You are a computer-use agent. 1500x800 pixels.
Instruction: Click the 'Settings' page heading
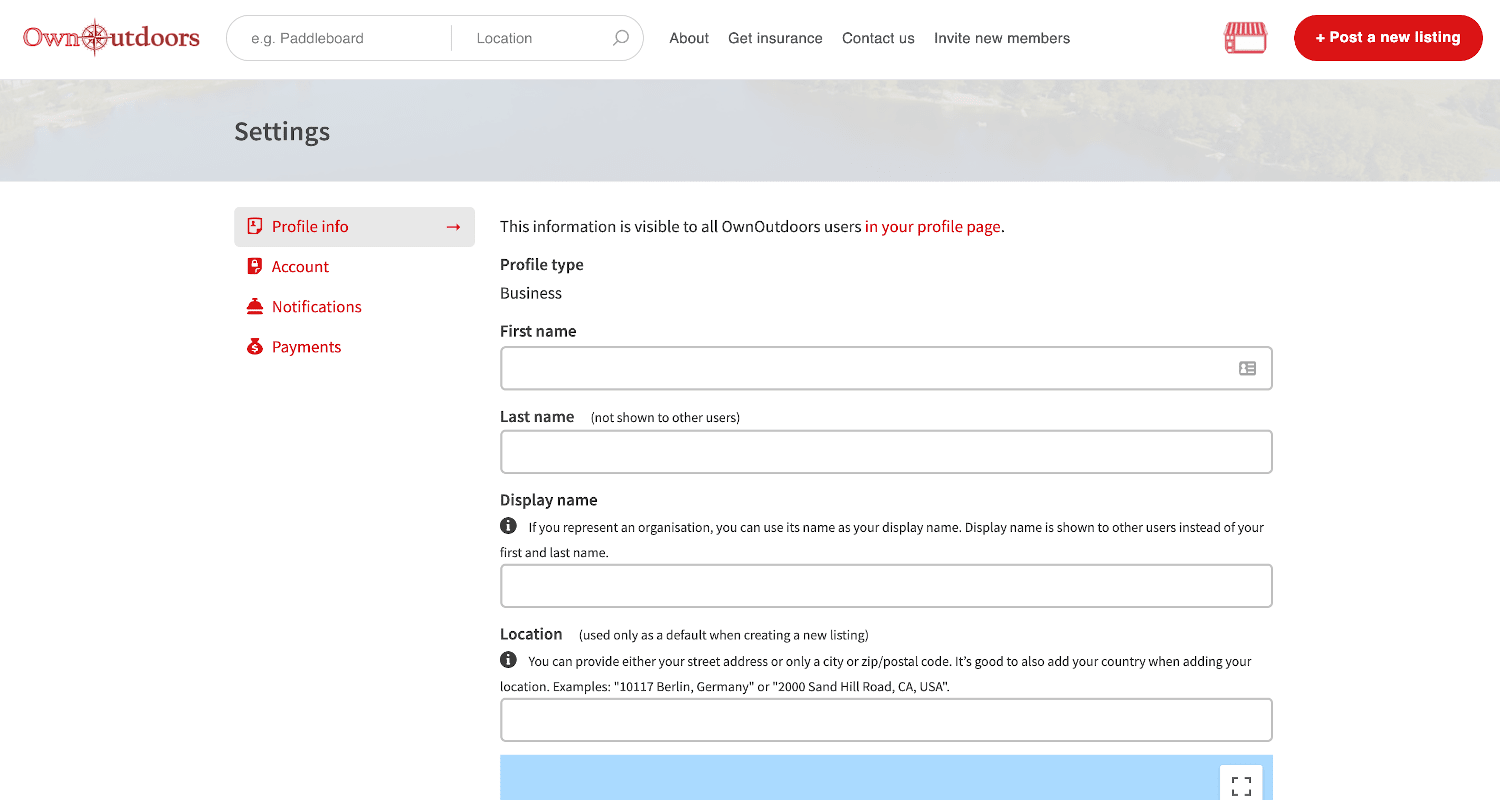(x=282, y=132)
